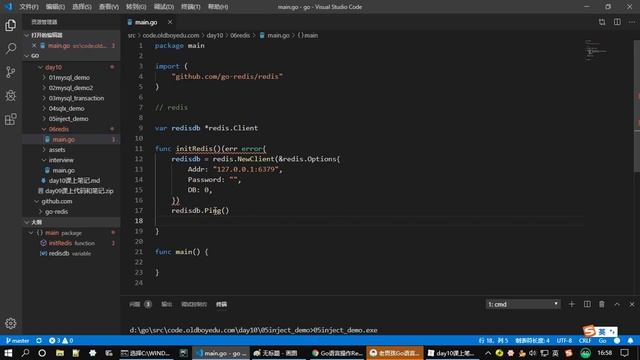
Task: Collapse the 06redis folder
Action: click(x=71, y=129)
